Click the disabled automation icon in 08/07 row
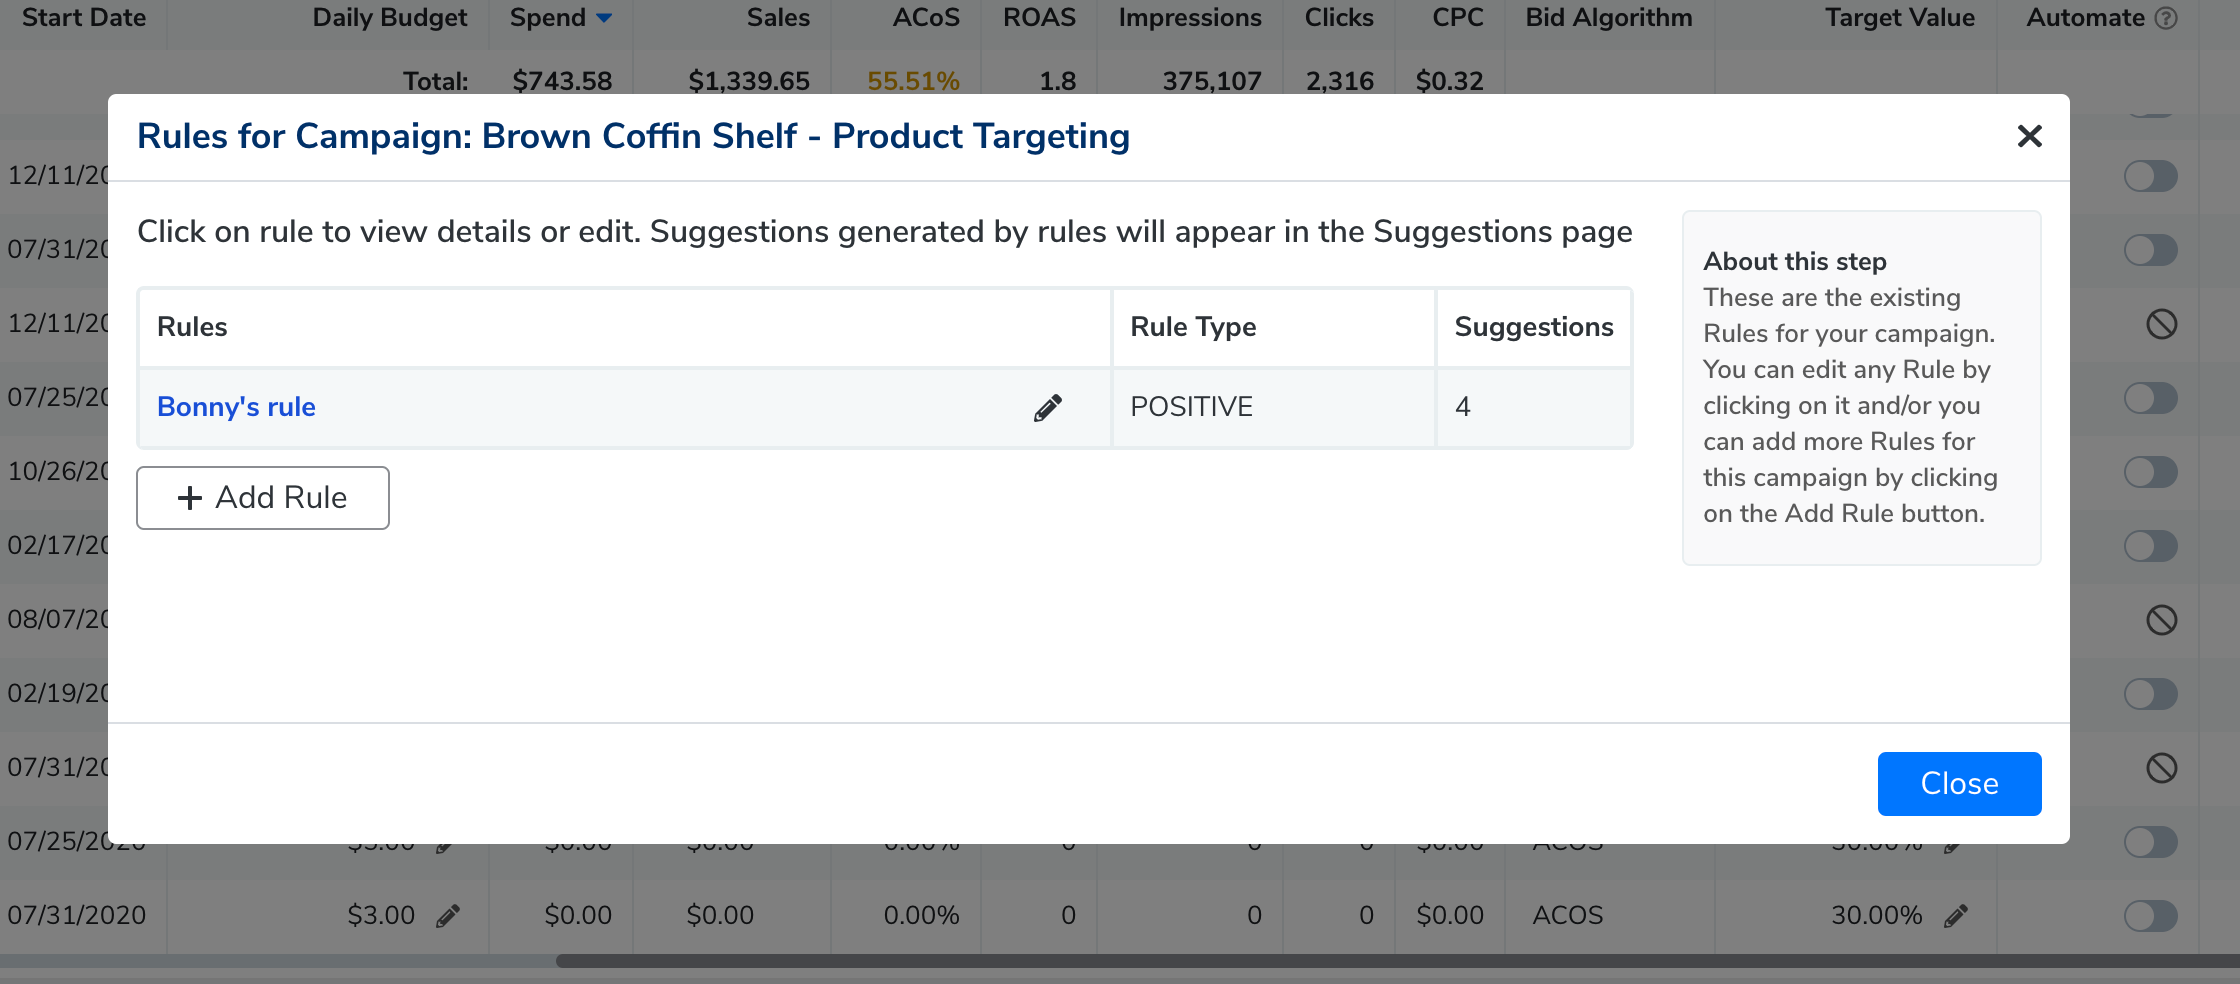 point(2161,620)
